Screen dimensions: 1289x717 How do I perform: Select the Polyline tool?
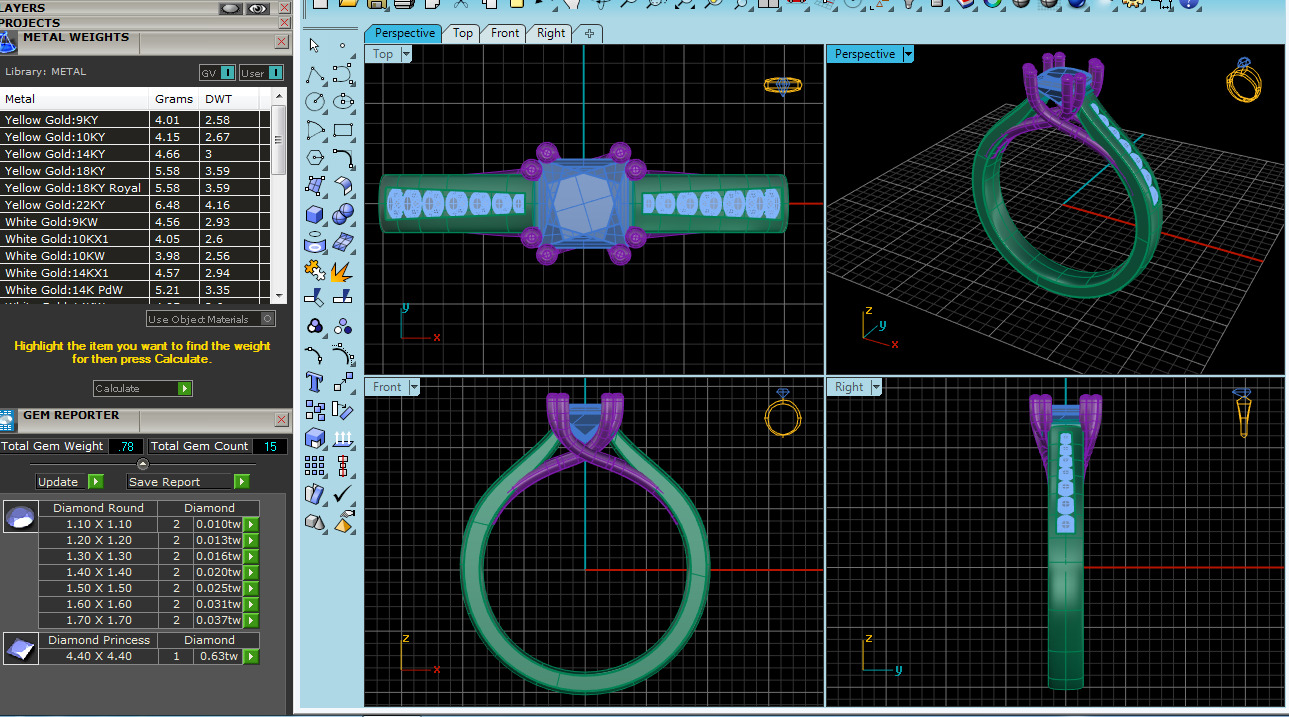coord(315,74)
